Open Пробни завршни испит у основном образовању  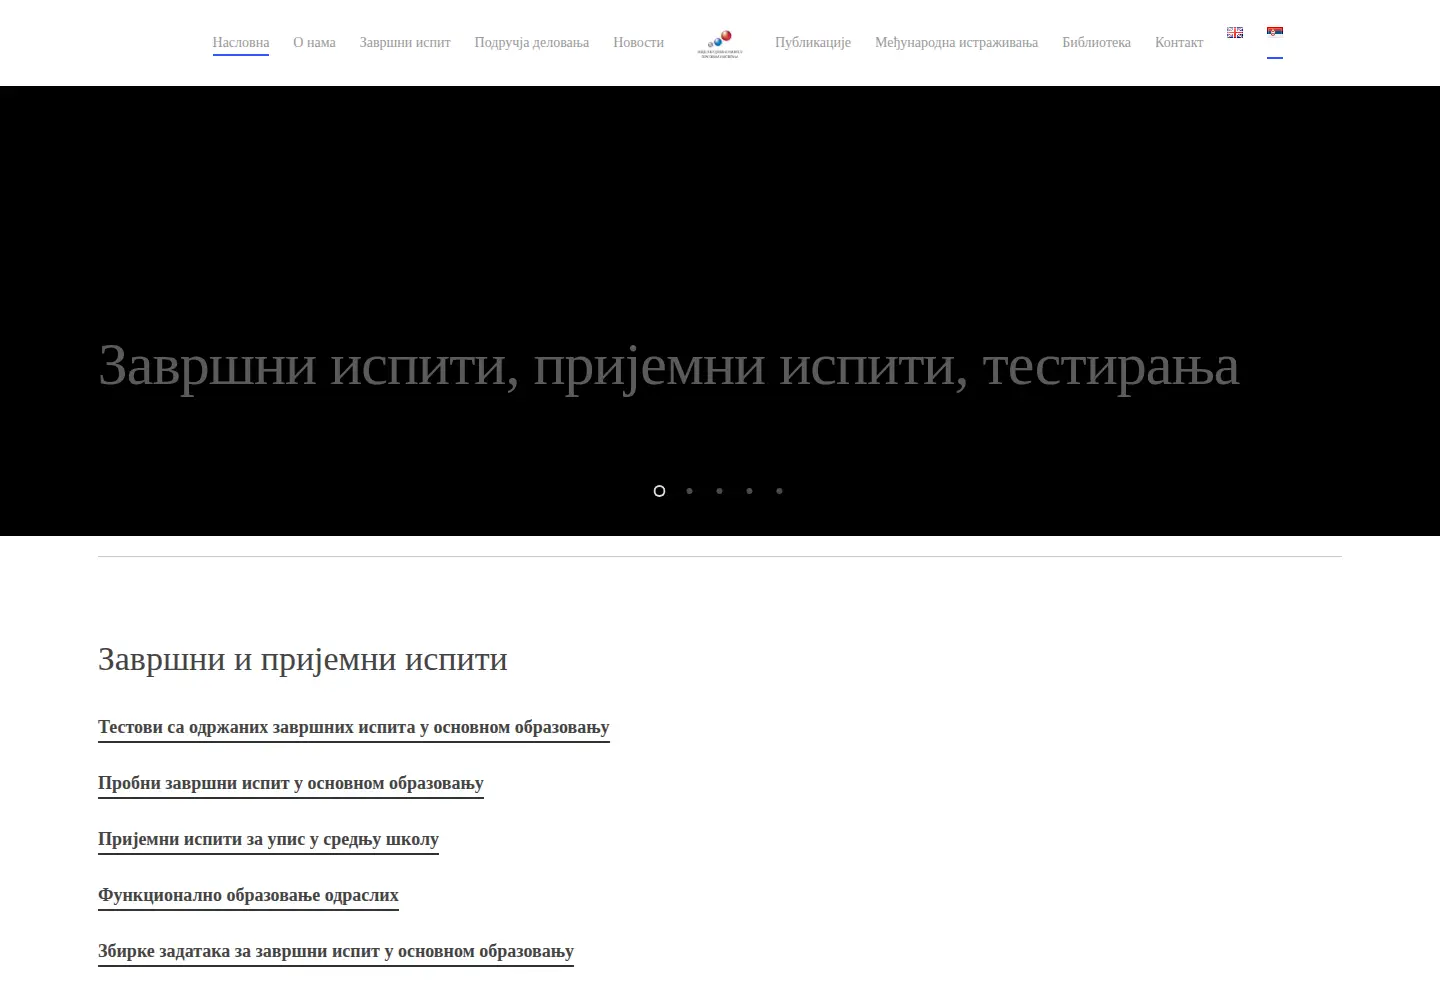(x=291, y=784)
